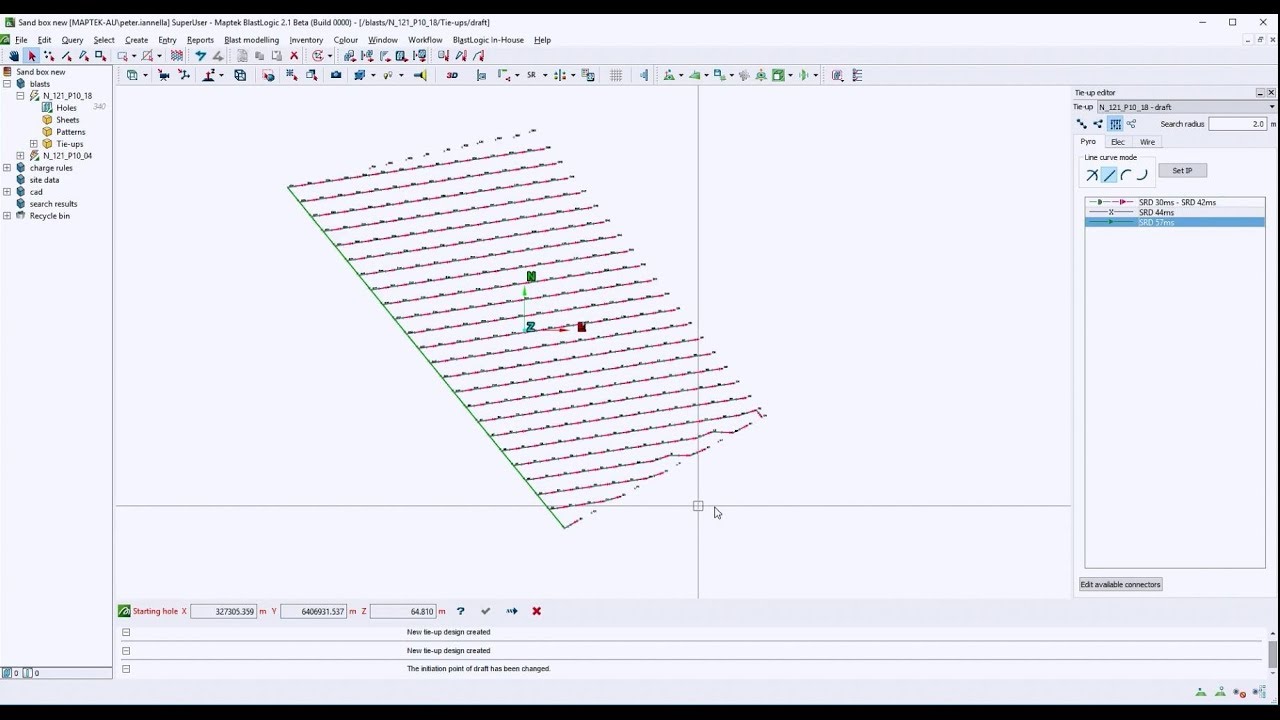Open the Blast modelling menu
Screen dimensions: 1280x720
pos(251,40)
